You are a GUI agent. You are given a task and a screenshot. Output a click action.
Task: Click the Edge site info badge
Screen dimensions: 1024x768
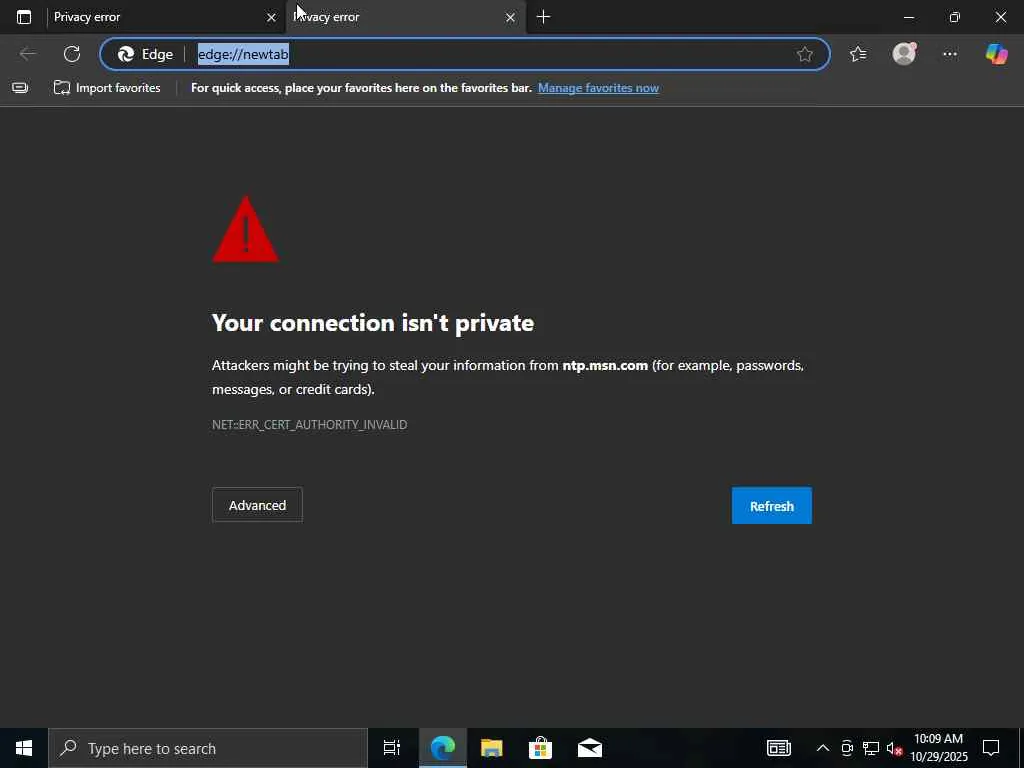145,54
